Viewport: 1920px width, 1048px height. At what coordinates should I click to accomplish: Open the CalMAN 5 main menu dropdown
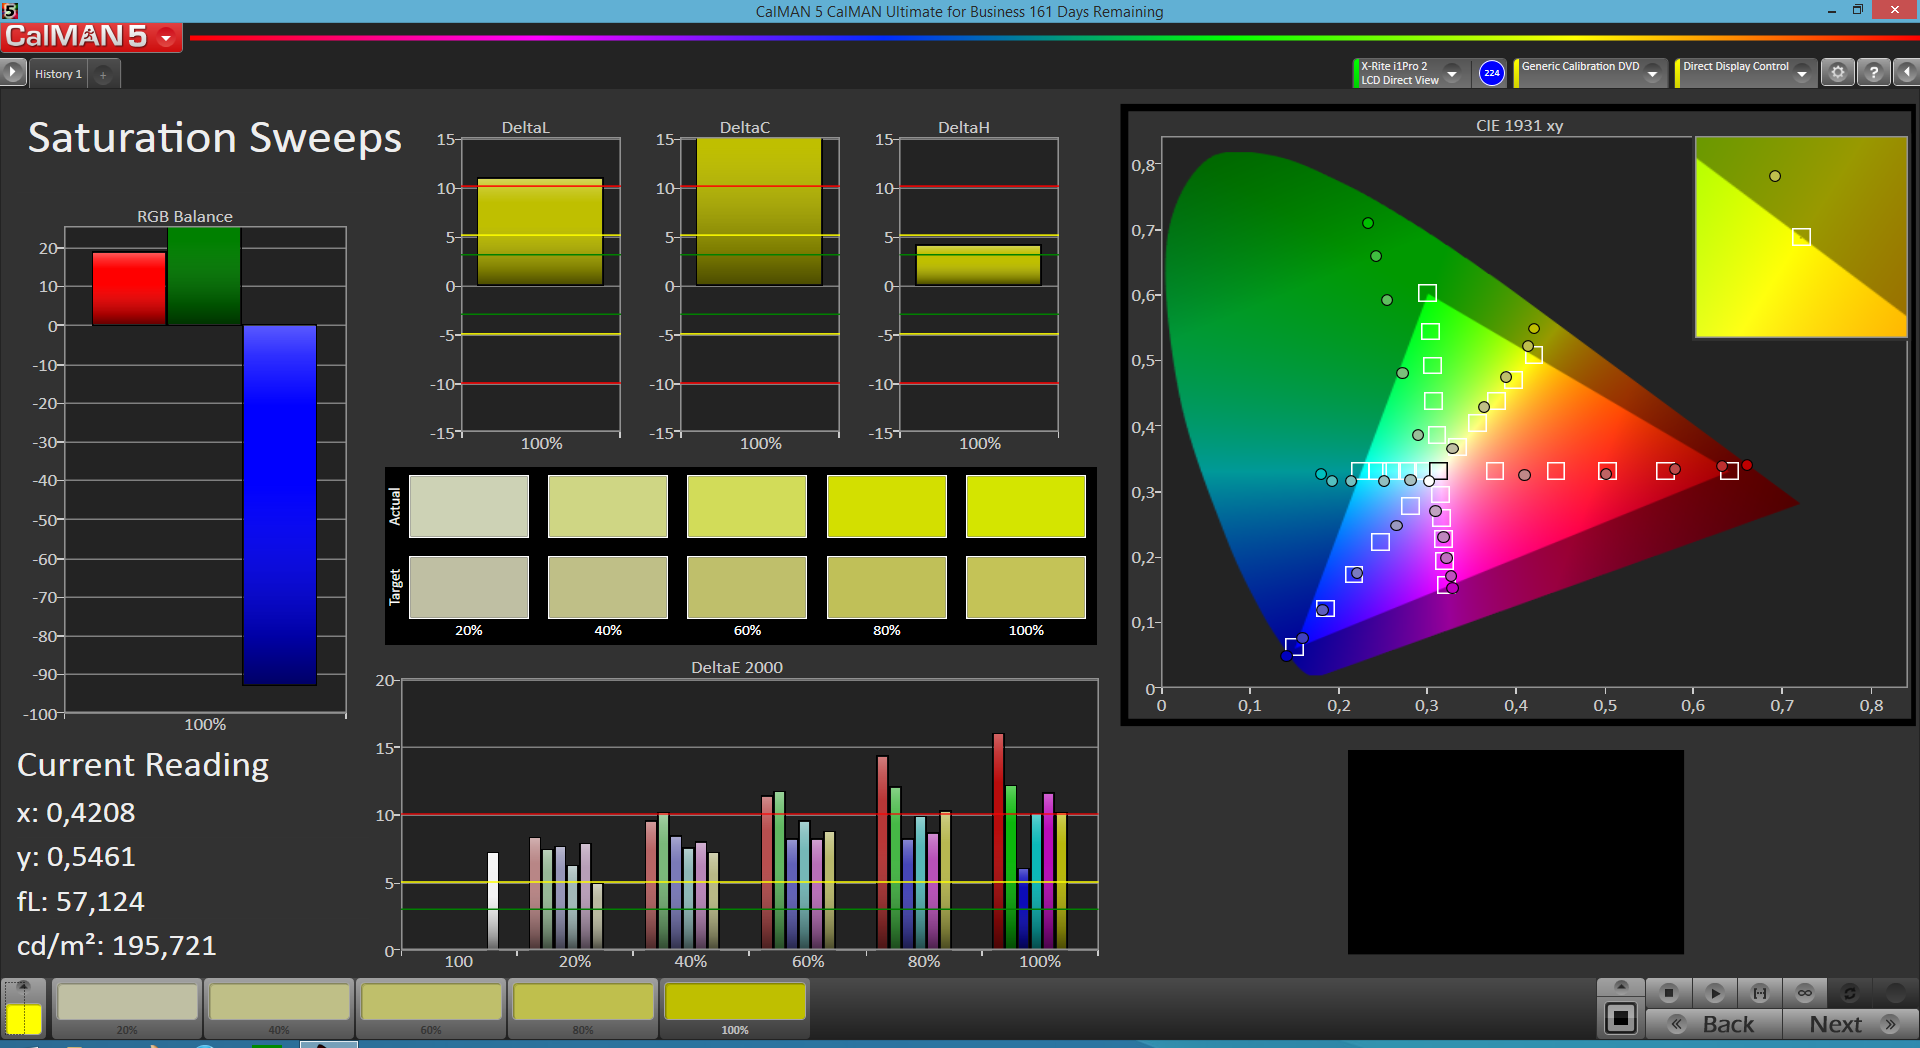coord(166,38)
